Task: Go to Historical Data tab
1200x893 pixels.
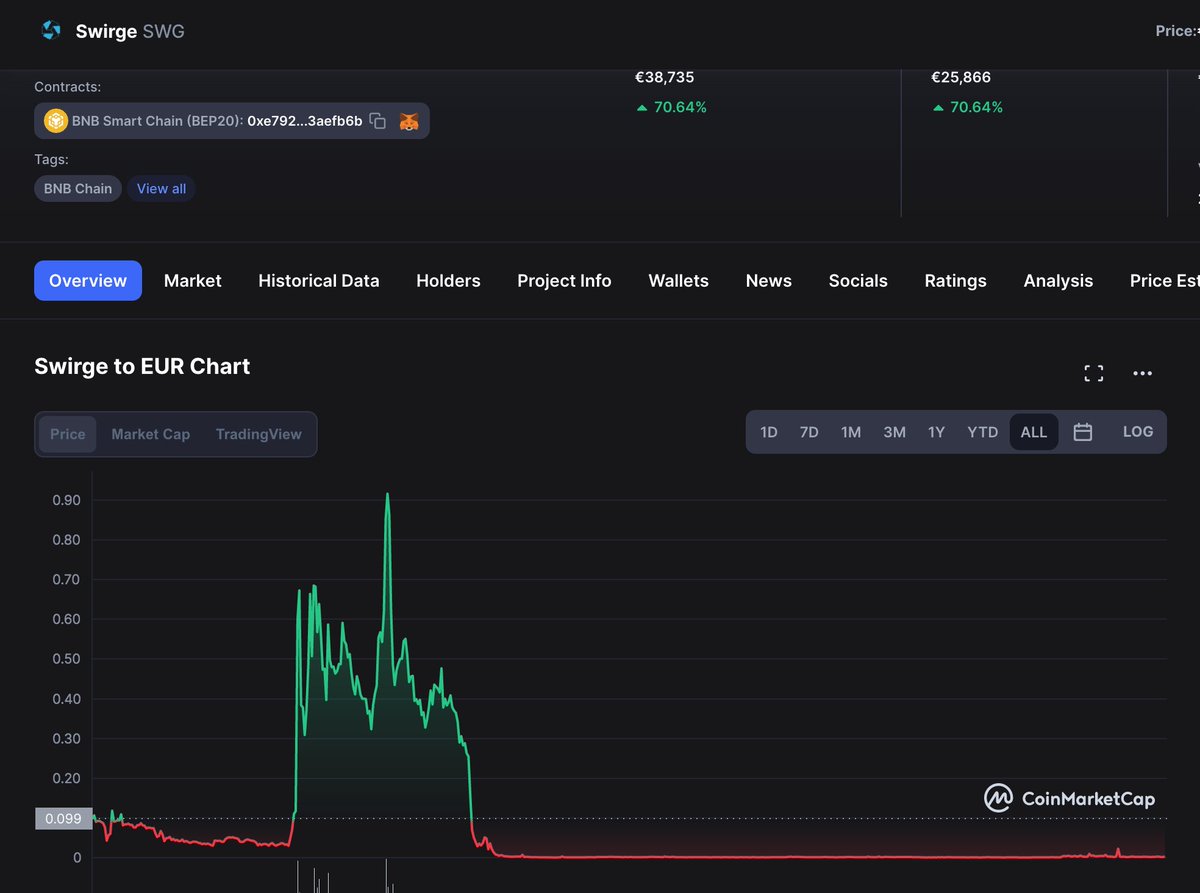Action: 319,281
